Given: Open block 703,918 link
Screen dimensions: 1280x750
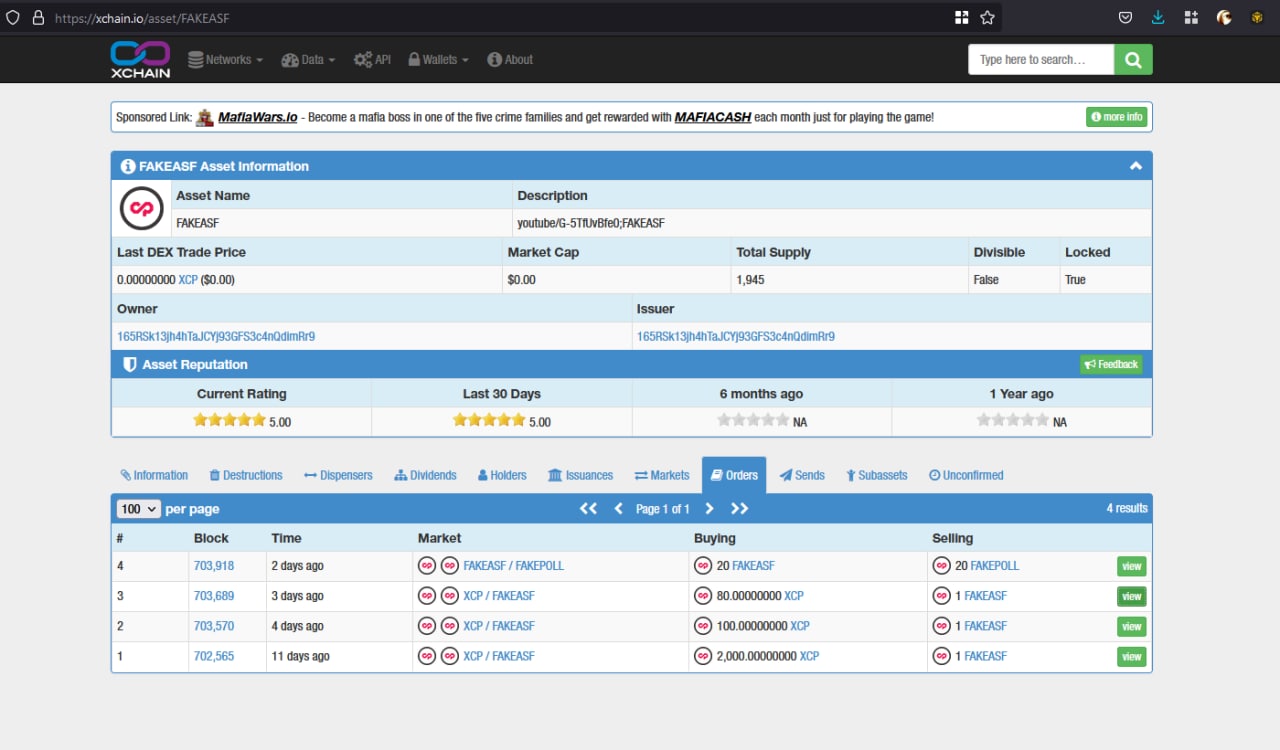Looking at the screenshot, I should [214, 566].
